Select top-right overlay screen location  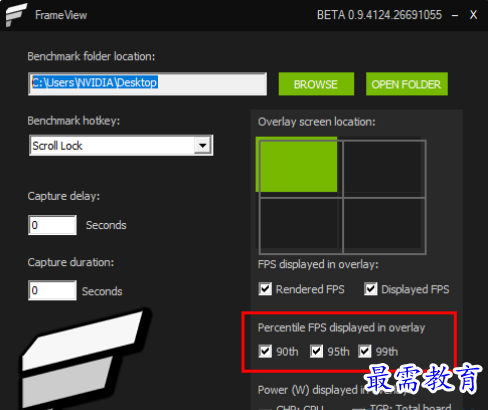[384, 168]
